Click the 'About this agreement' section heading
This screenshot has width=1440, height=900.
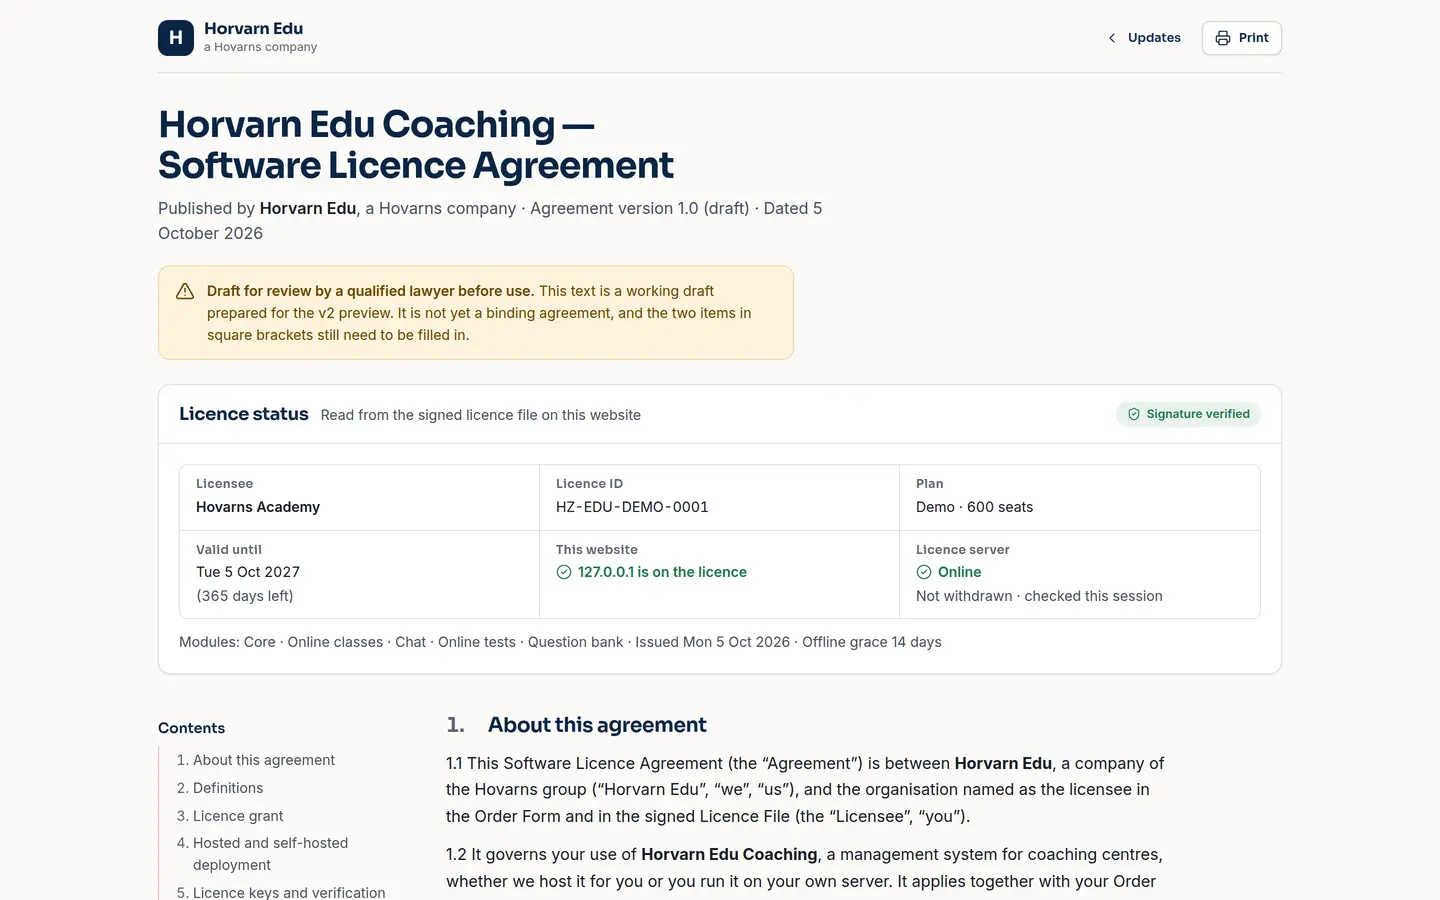click(597, 725)
